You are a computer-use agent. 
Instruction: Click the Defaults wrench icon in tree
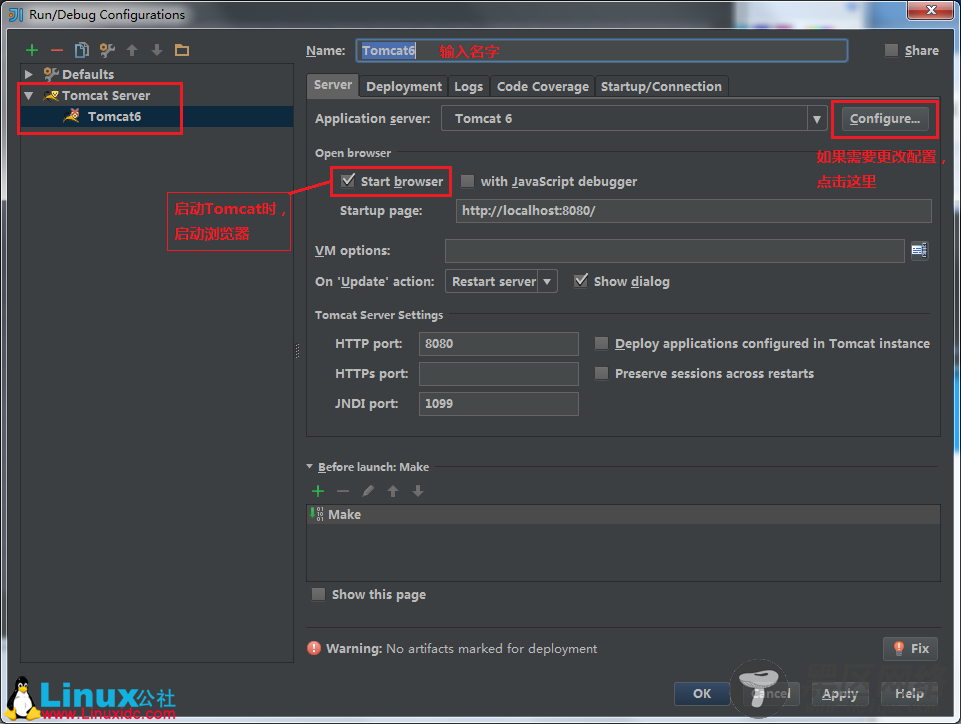pos(51,74)
